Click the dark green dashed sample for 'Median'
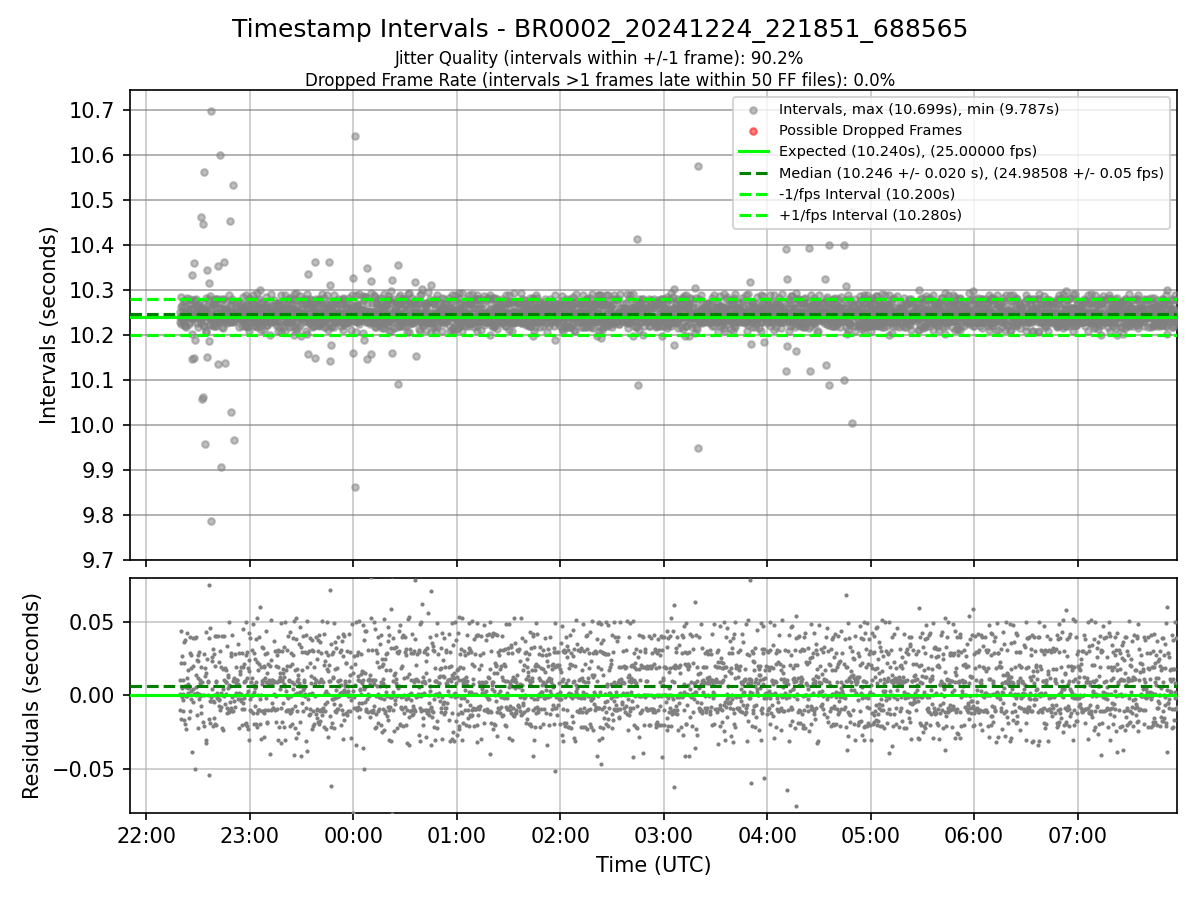This screenshot has height=900, width=1200. click(x=753, y=172)
